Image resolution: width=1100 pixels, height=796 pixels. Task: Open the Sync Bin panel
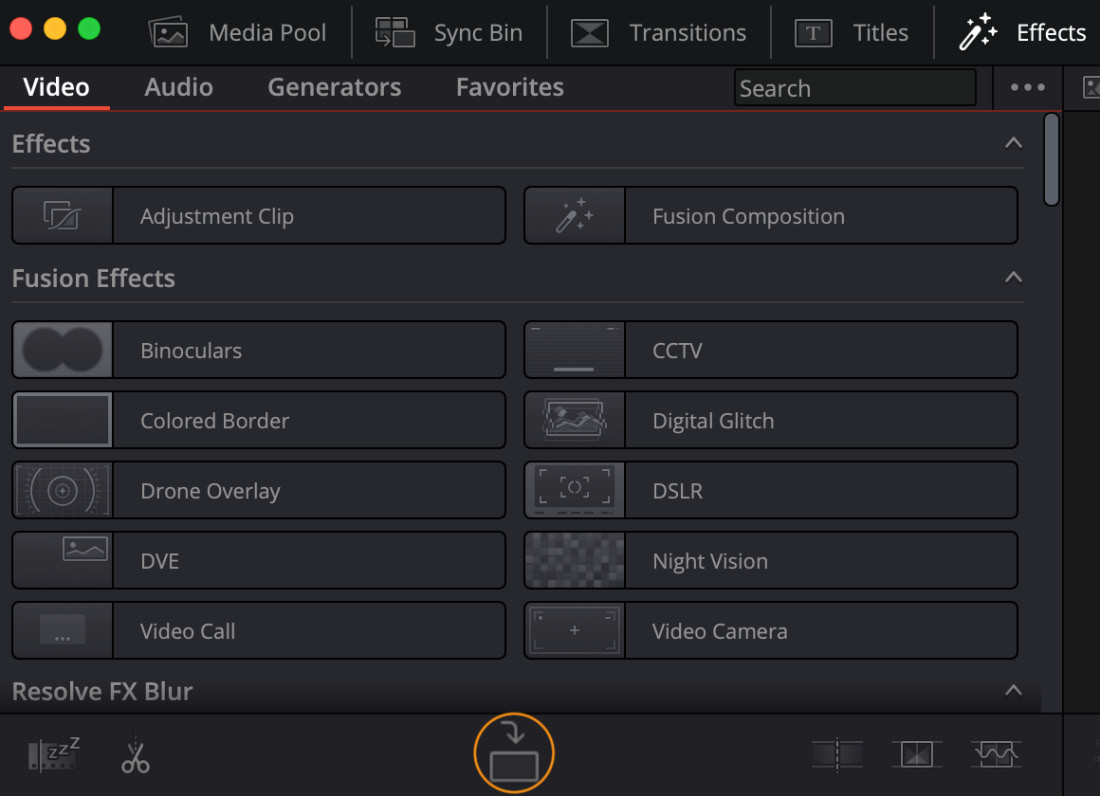pos(449,32)
